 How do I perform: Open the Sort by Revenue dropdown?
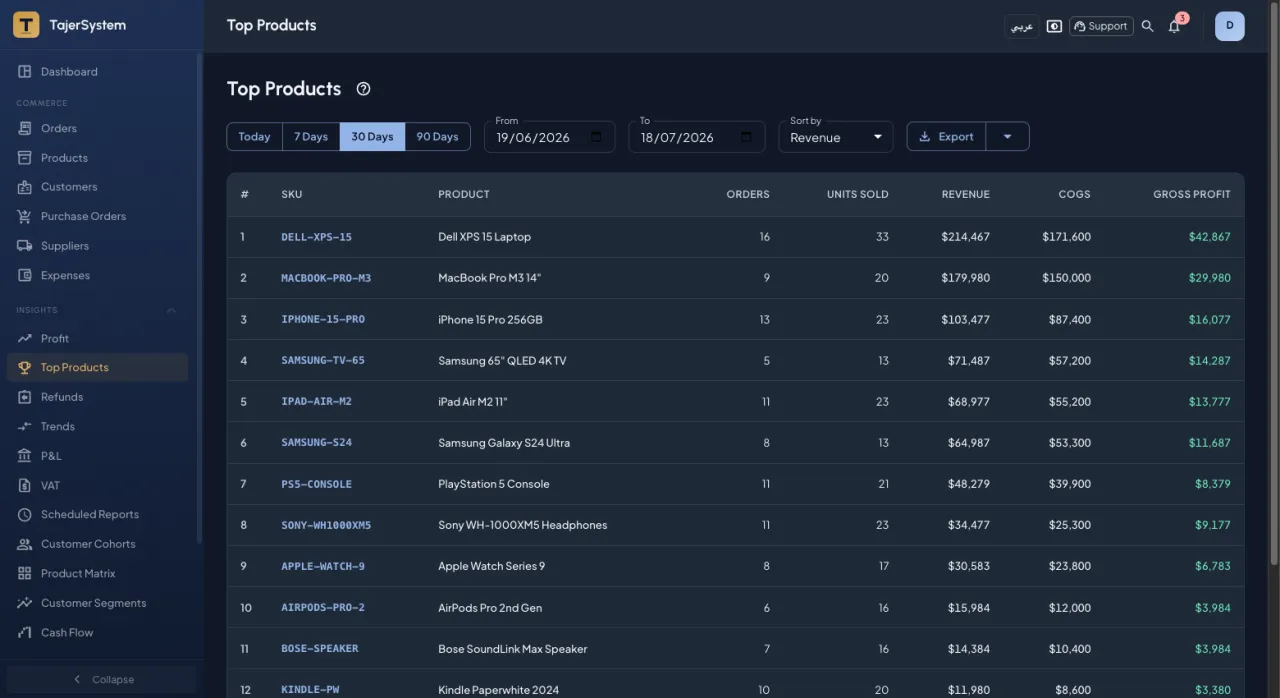[836, 137]
